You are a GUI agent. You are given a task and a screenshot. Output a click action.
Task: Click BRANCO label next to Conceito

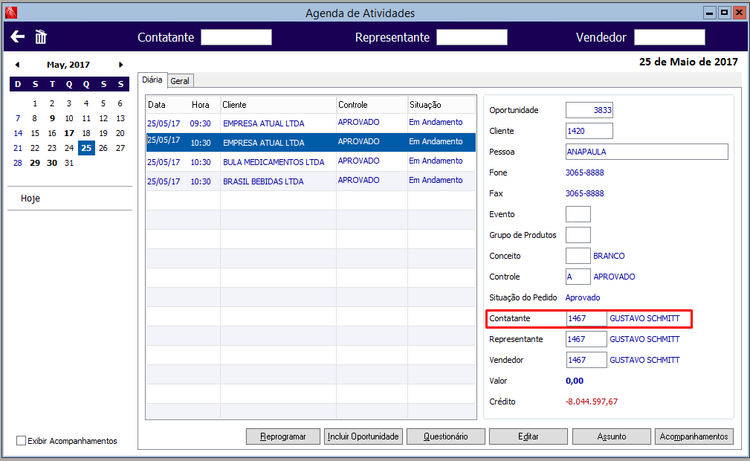pos(609,256)
